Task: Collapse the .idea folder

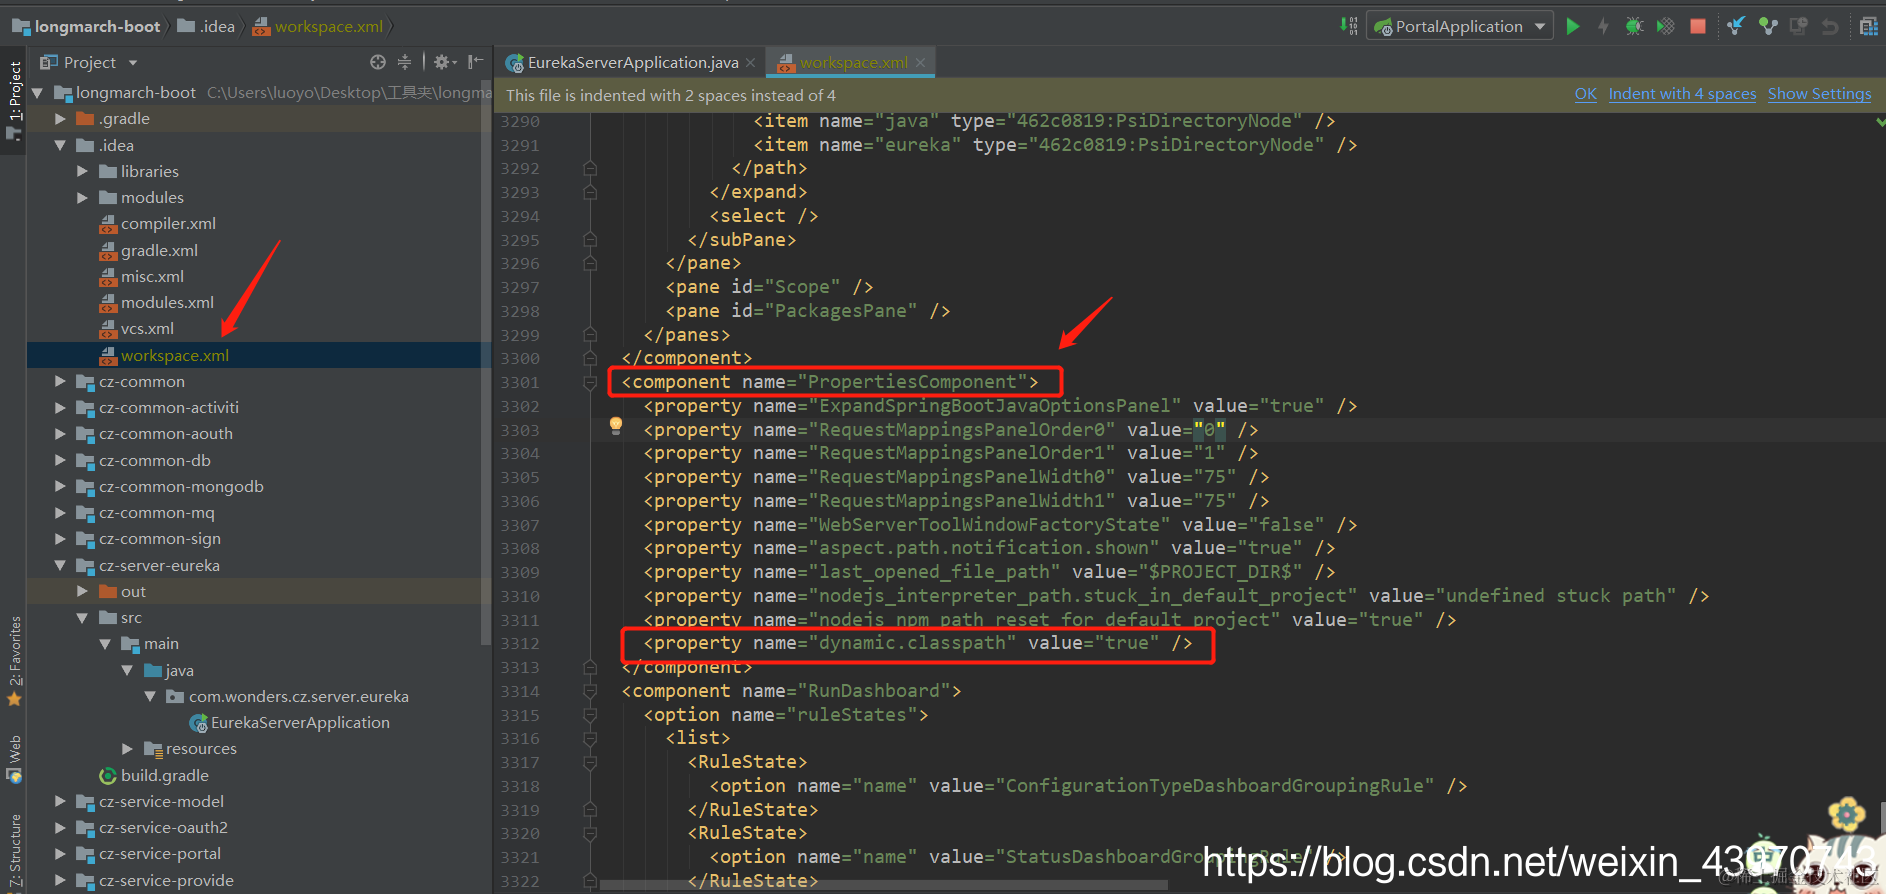Action: [x=60, y=145]
